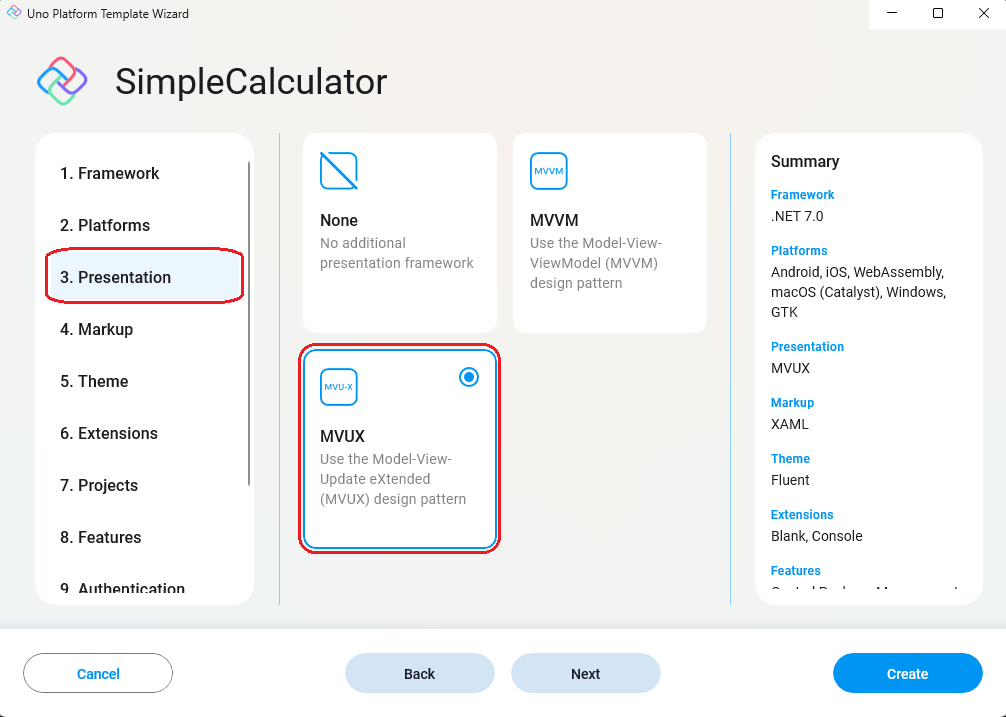Select the MVUX radio button
The height and width of the screenshot is (717, 1006).
pos(468,377)
